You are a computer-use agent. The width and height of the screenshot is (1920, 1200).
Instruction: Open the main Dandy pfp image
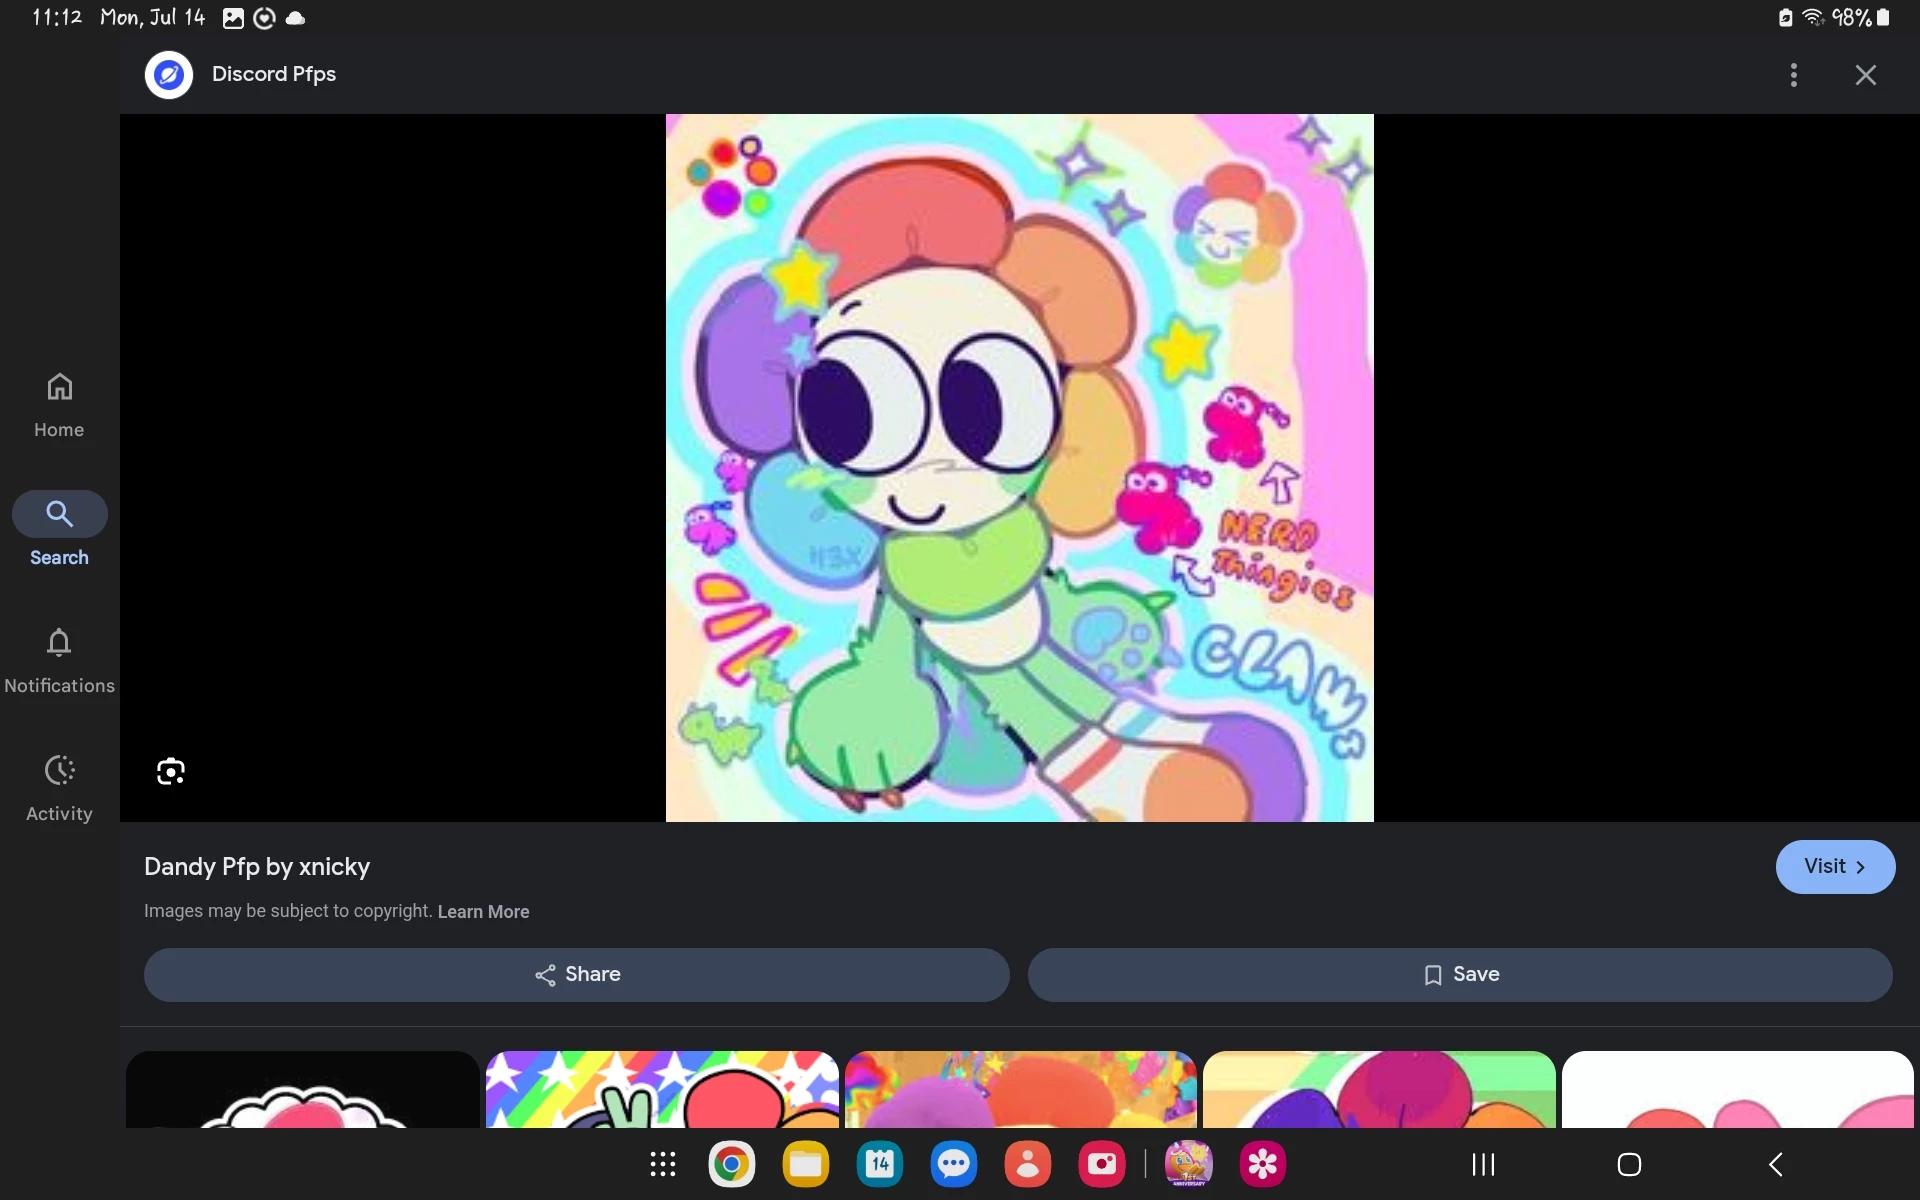coord(1020,468)
